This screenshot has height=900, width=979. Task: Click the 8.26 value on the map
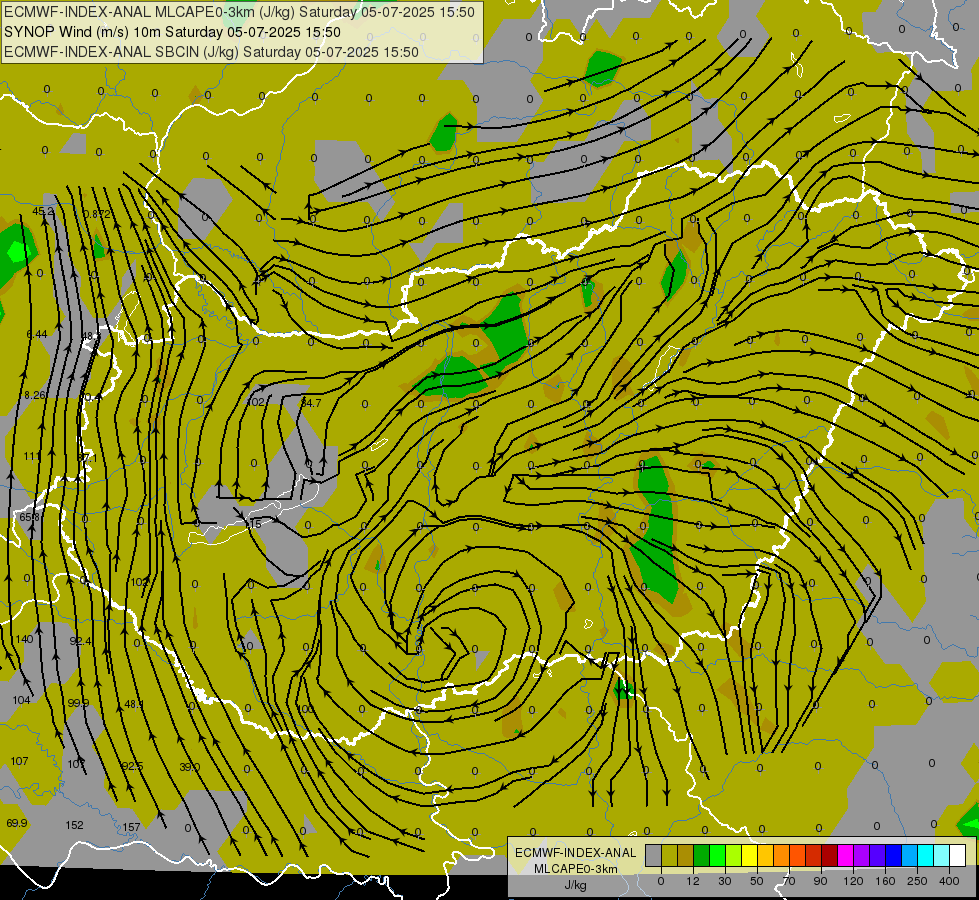[34, 395]
